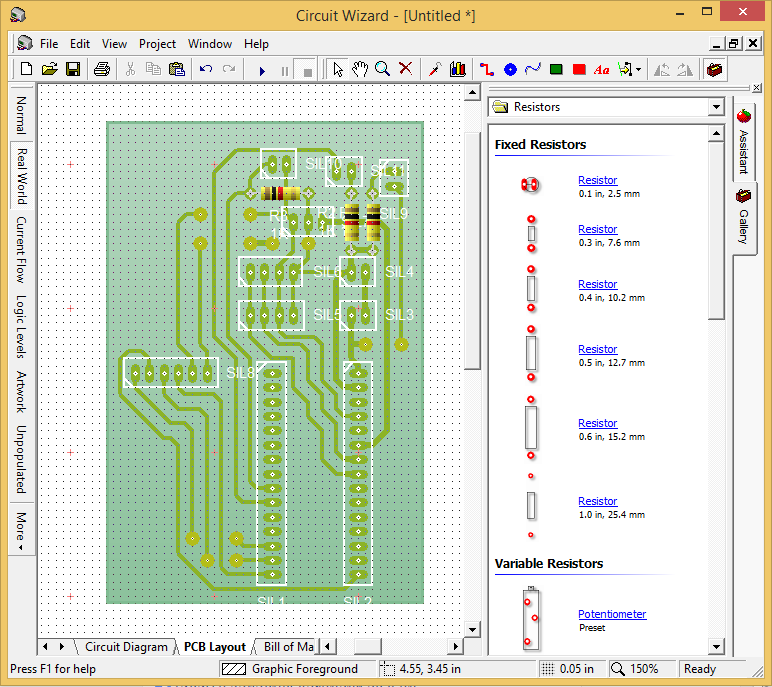Select the blue curved wire tool

tap(533, 69)
